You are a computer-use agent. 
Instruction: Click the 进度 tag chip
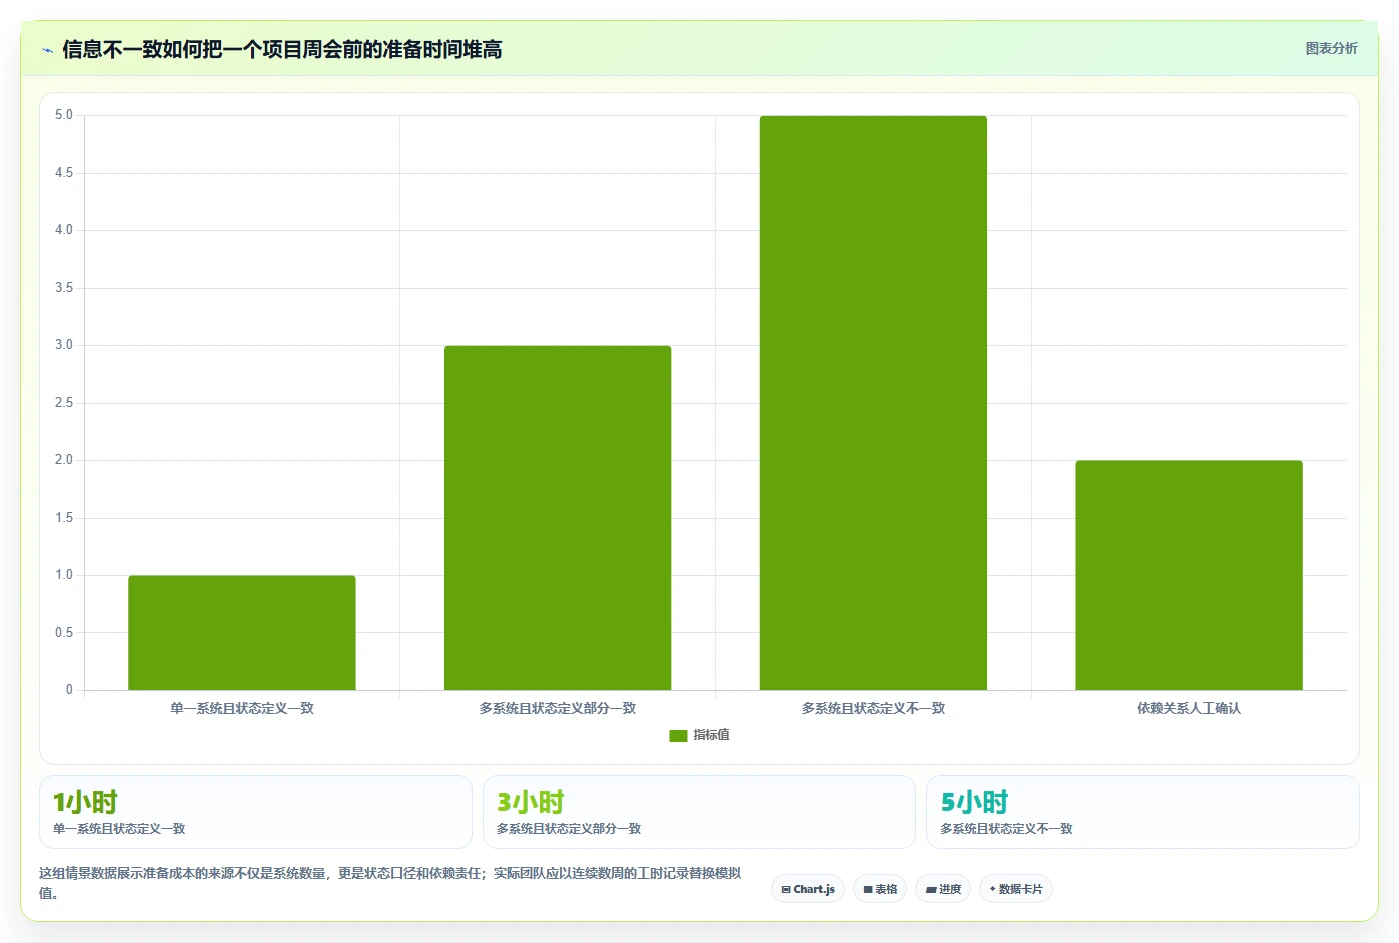pyautogui.click(x=943, y=889)
